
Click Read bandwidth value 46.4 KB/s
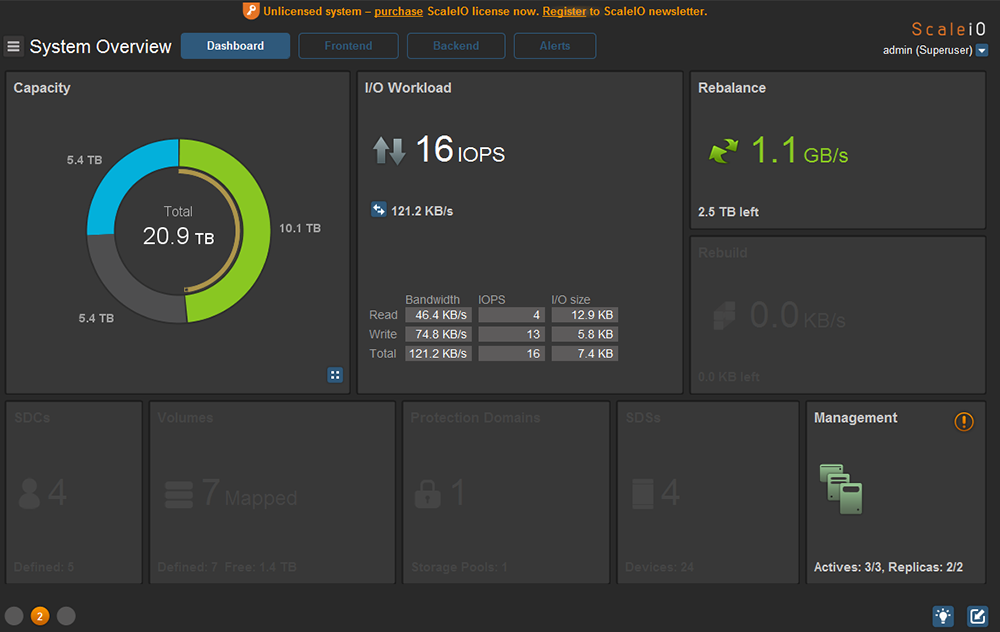(x=438, y=315)
